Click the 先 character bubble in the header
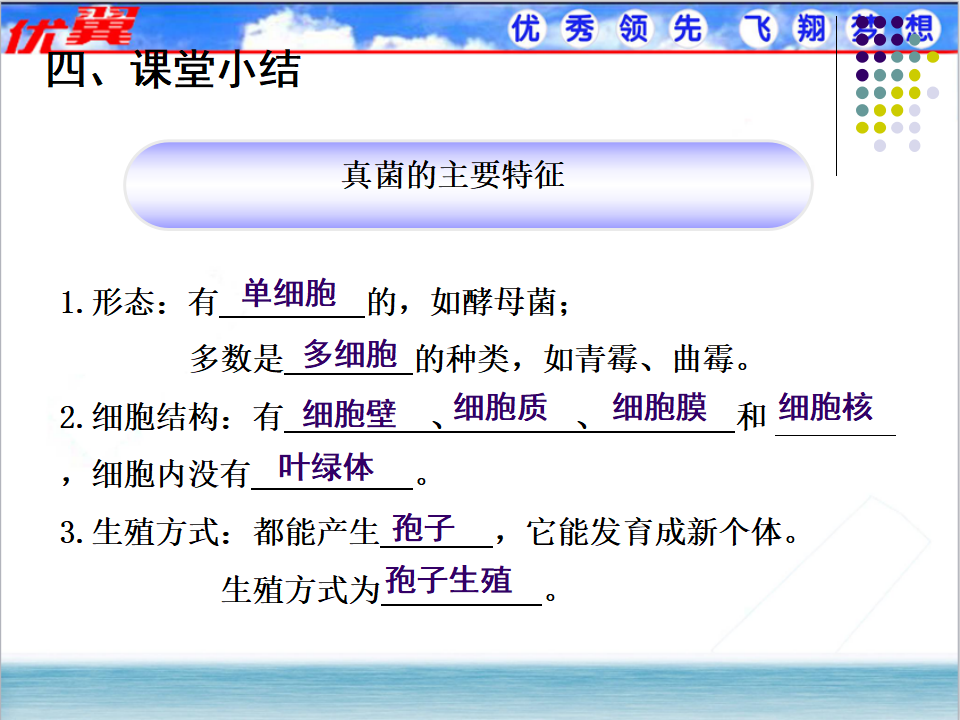 tap(688, 29)
